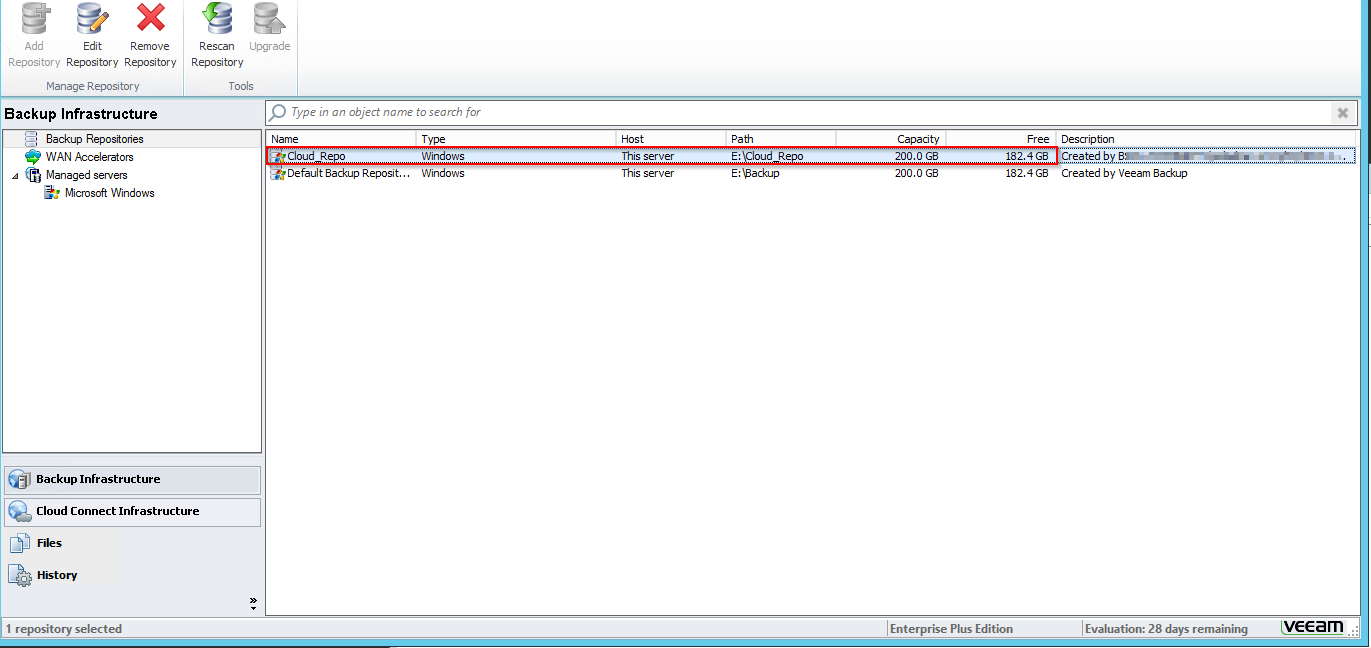Sort the list by the Path column
The image size is (1371, 648).
781,139
